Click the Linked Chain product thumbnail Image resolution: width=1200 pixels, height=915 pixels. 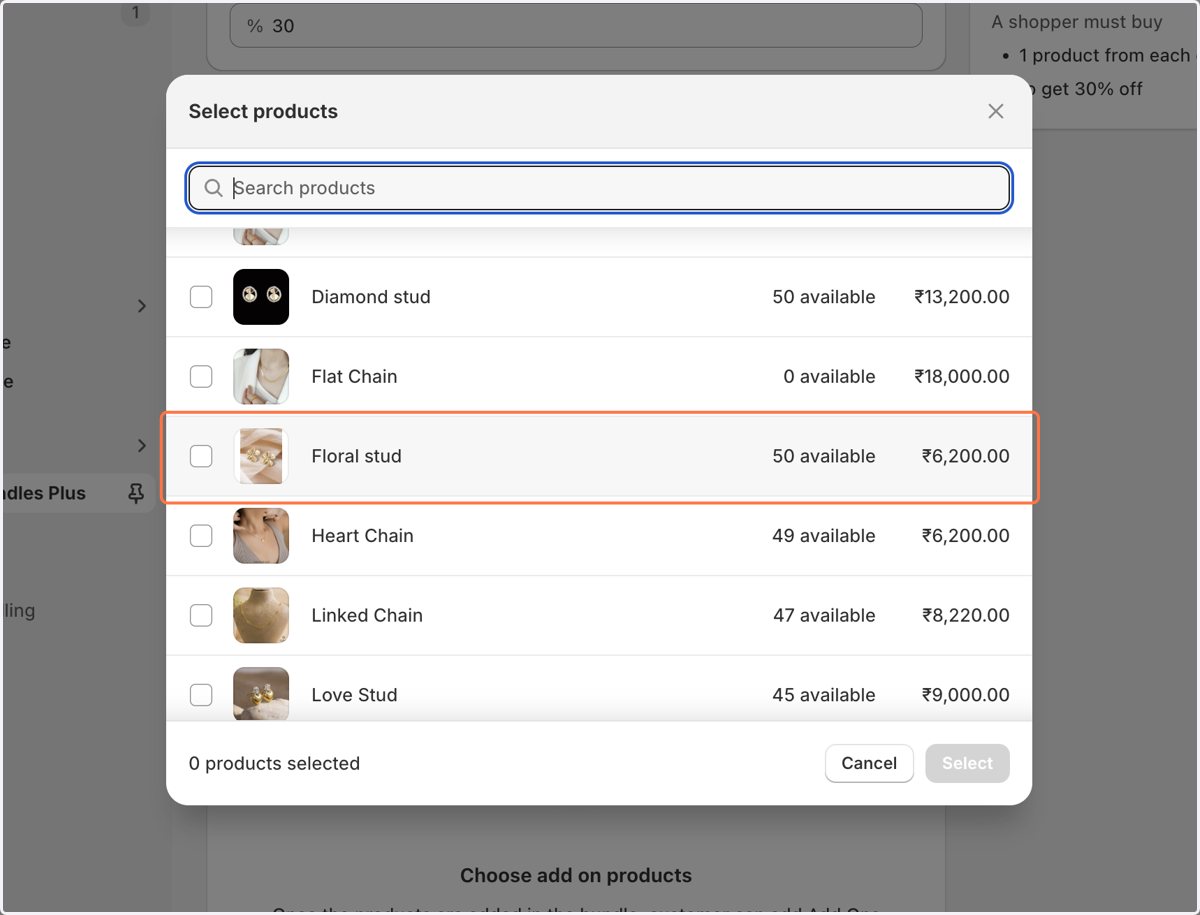click(261, 615)
